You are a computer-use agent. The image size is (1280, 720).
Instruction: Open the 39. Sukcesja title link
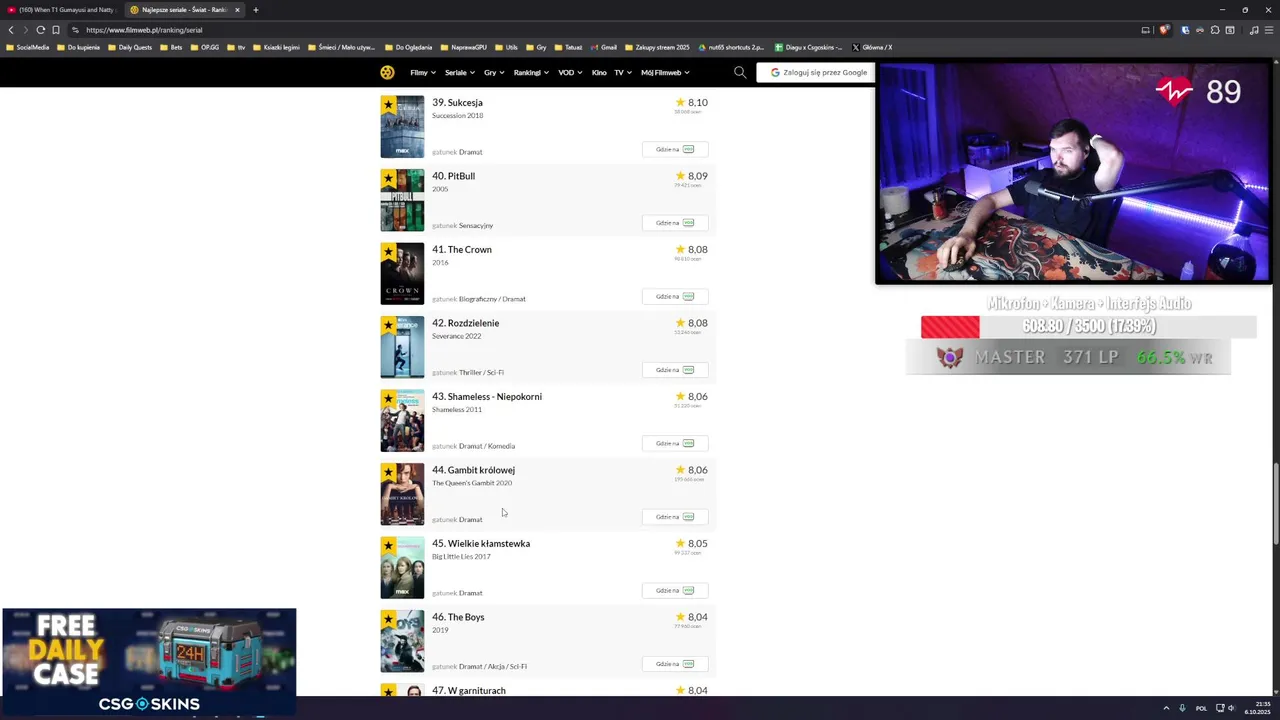[457, 102]
